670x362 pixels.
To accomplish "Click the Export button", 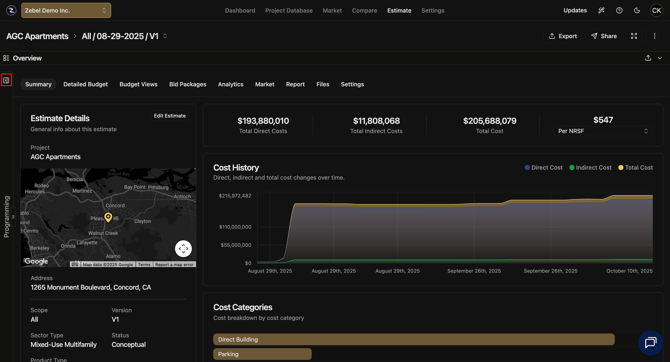I will [563, 36].
